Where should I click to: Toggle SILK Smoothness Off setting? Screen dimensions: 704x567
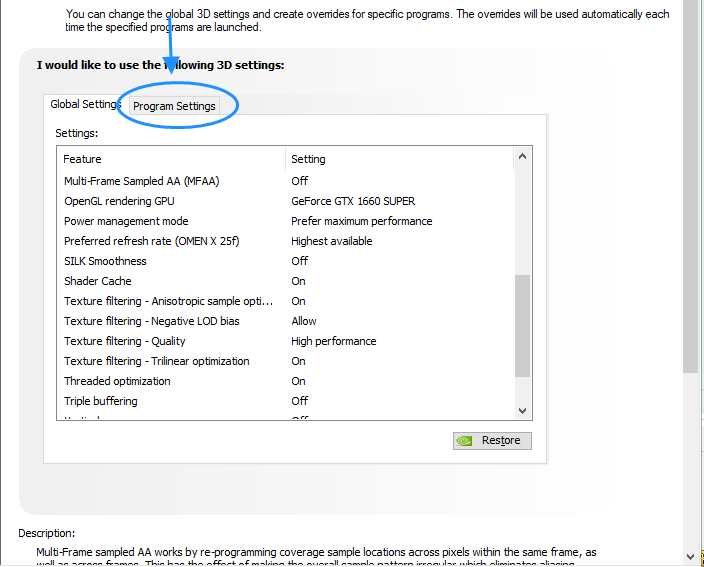click(x=299, y=261)
